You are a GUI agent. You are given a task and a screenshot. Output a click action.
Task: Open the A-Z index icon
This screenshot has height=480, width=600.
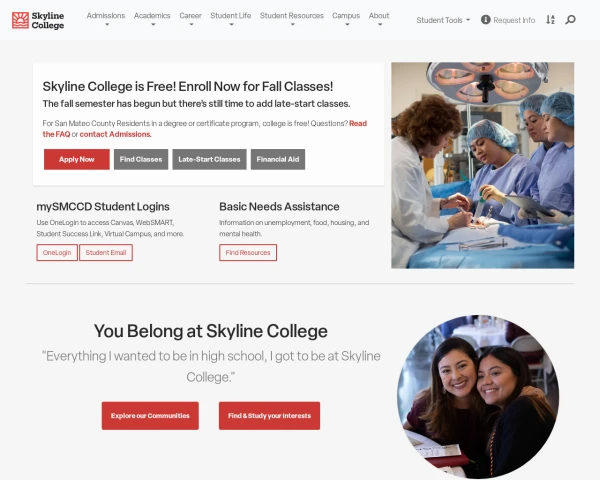[x=550, y=20]
